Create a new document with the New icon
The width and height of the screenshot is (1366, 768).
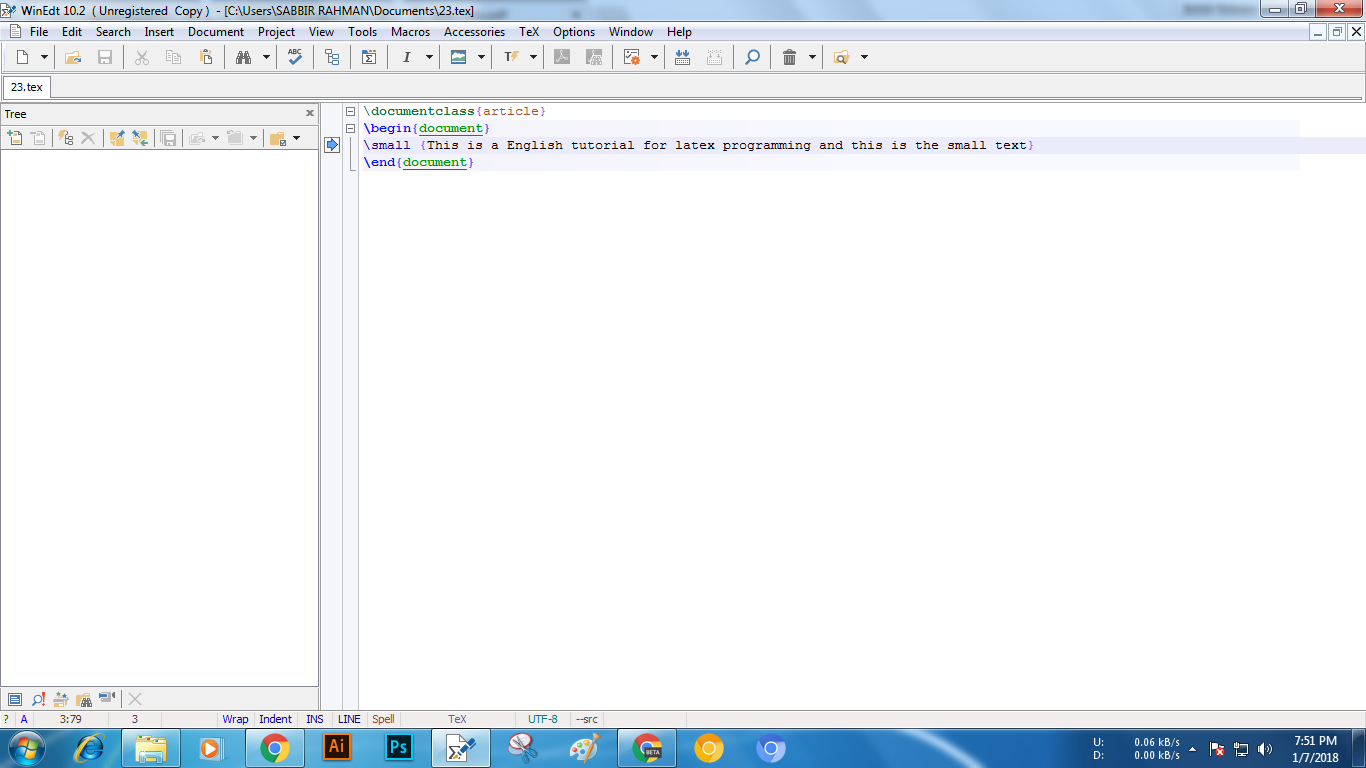coord(22,58)
